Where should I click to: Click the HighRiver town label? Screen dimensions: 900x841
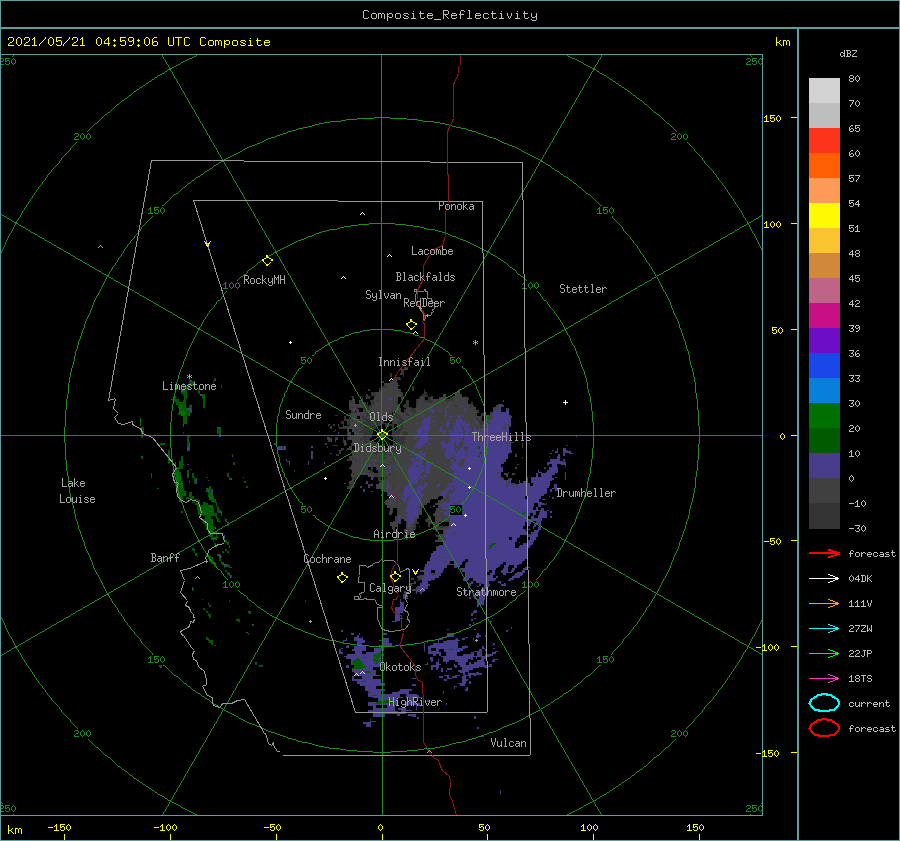(x=415, y=702)
